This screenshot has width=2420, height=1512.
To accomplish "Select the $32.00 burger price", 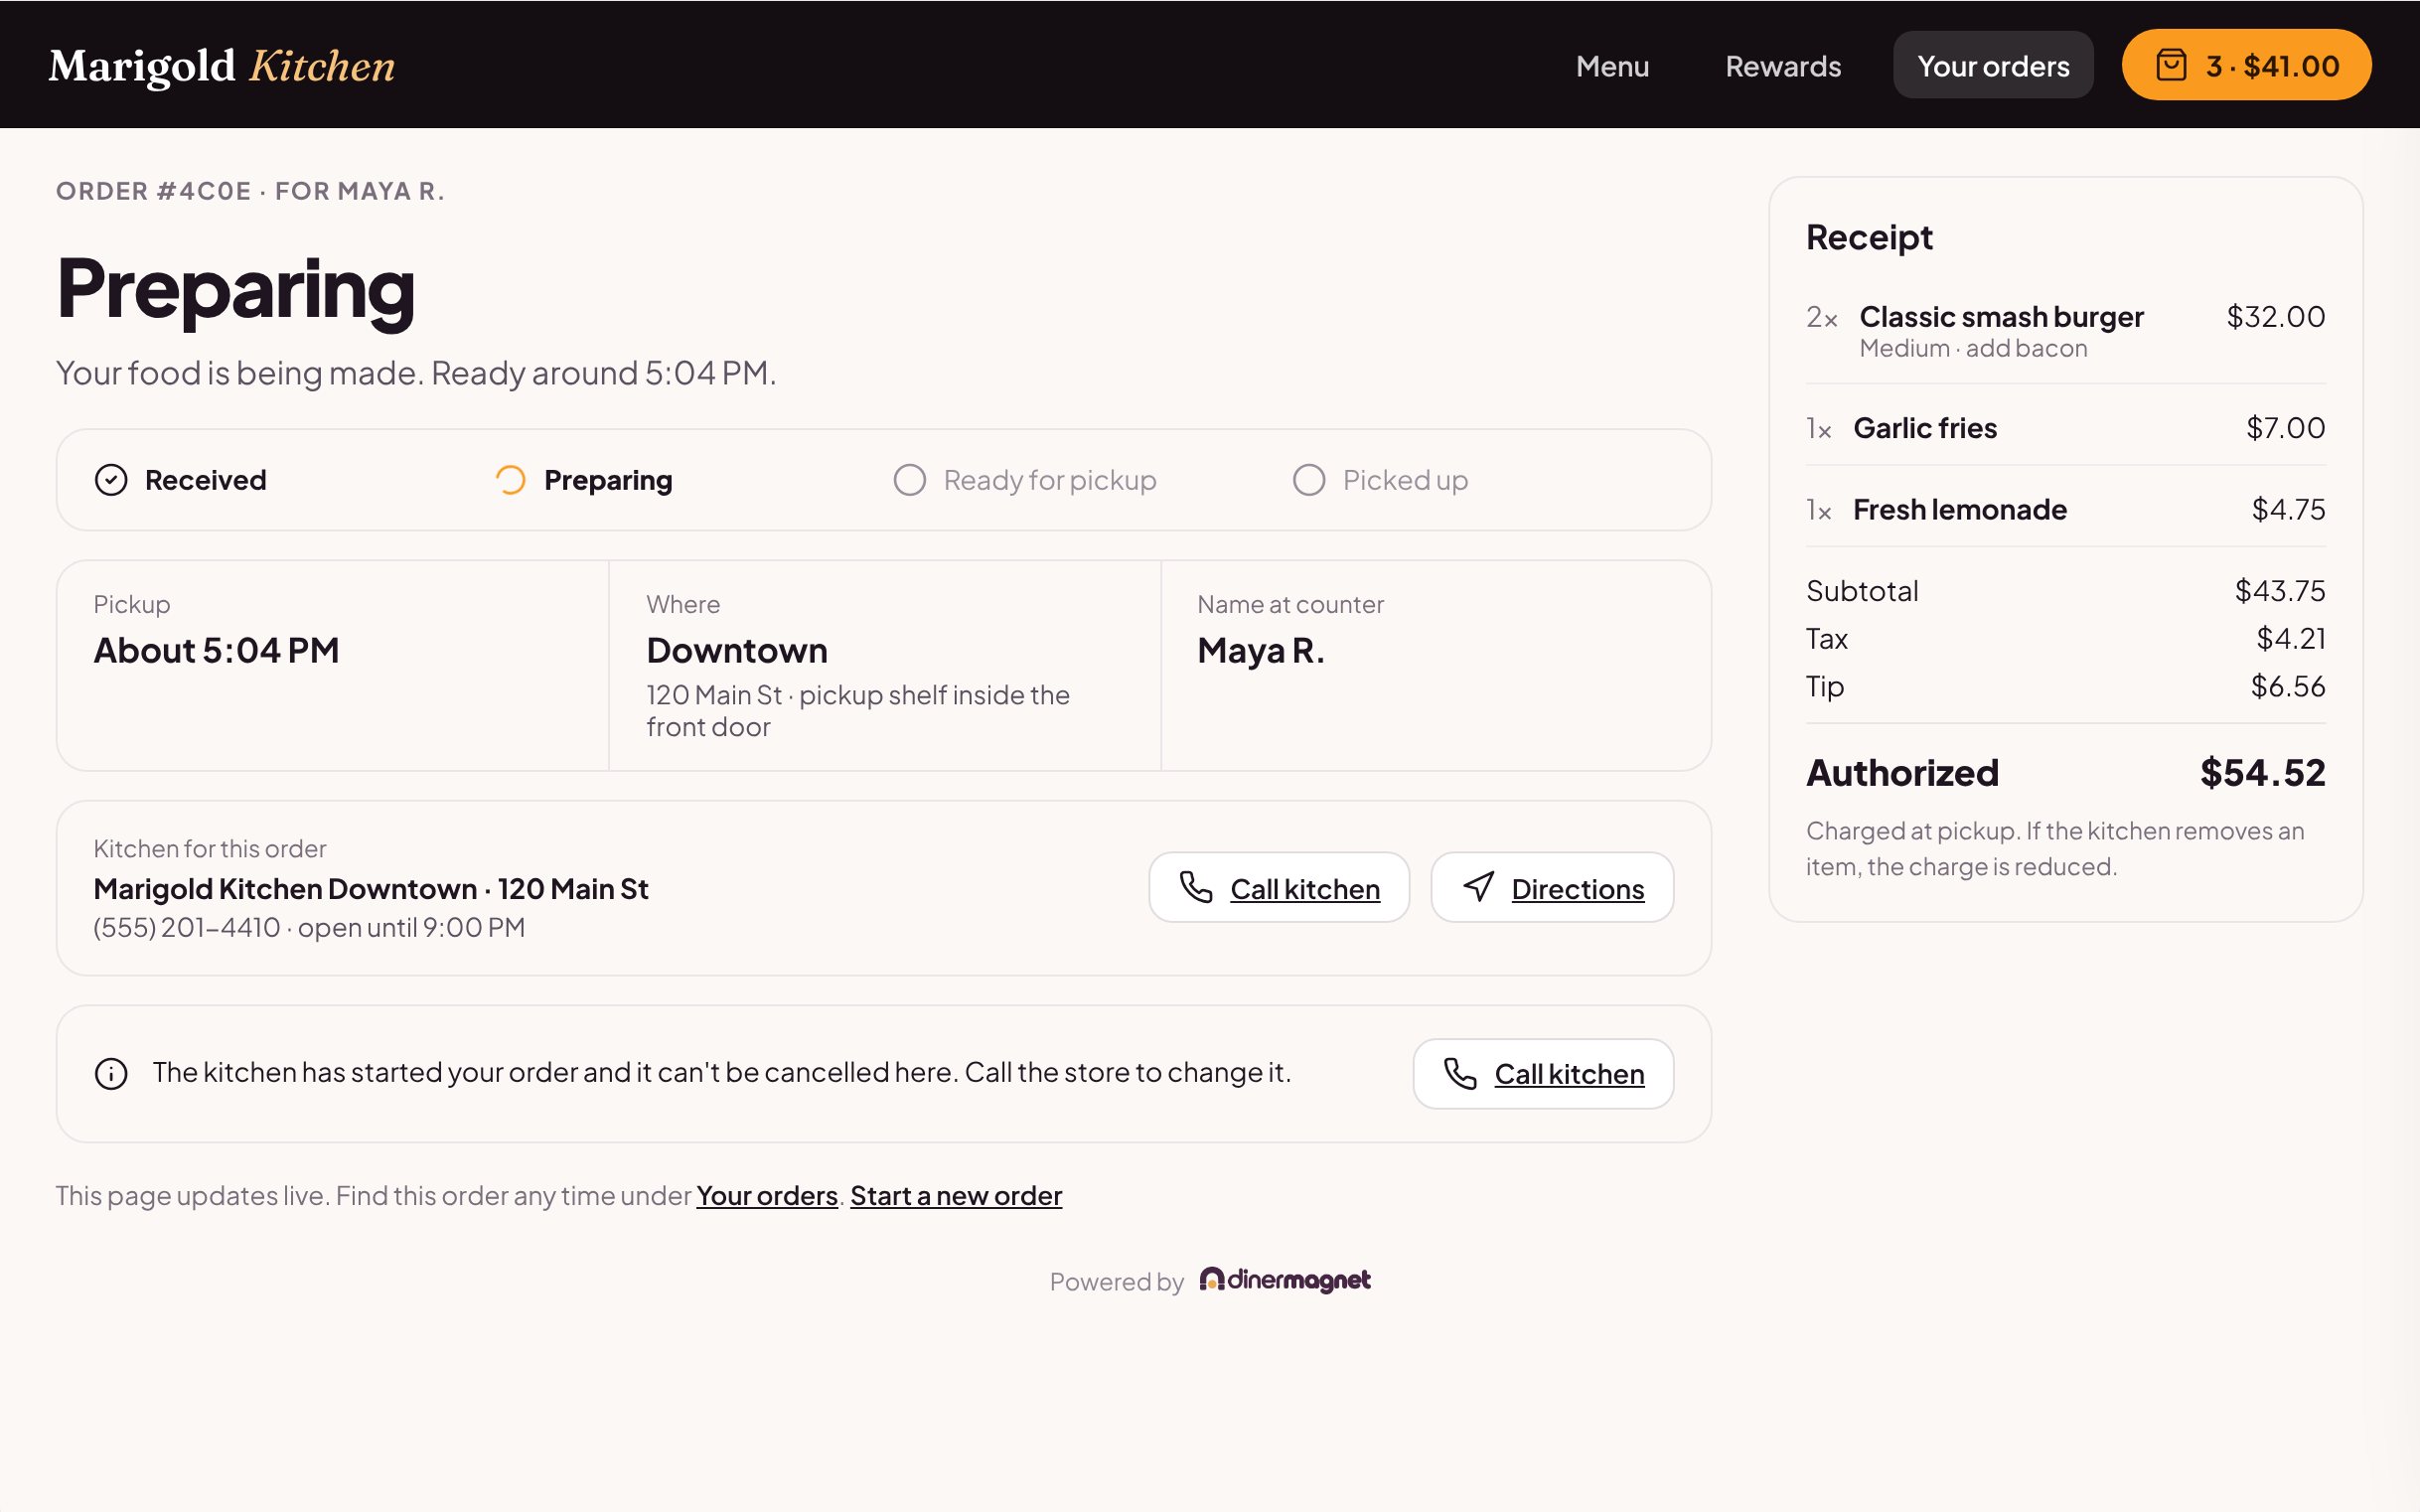I will [2275, 317].
